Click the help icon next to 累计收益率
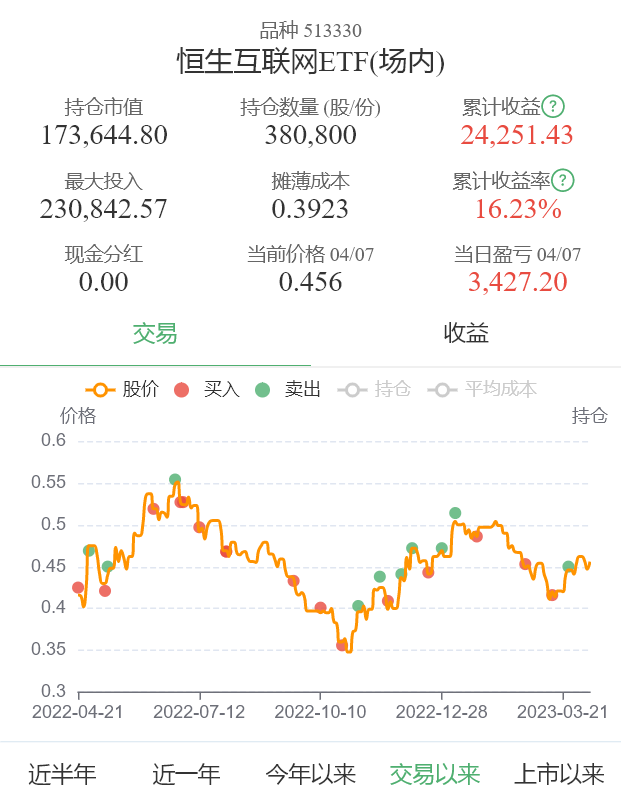 pos(563,181)
